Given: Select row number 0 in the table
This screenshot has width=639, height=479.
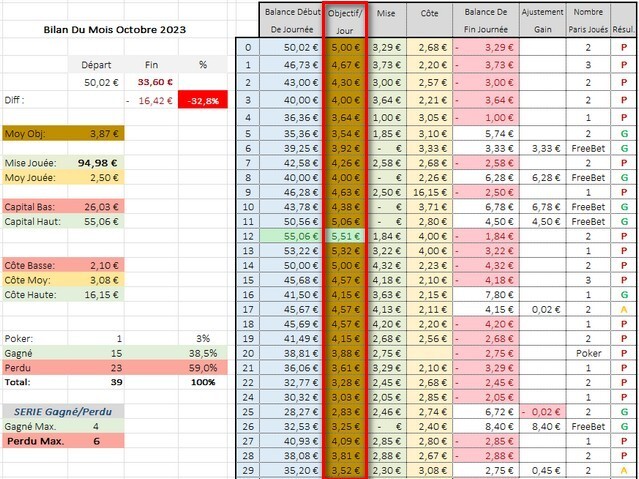Looking at the screenshot, I should [x=248, y=48].
